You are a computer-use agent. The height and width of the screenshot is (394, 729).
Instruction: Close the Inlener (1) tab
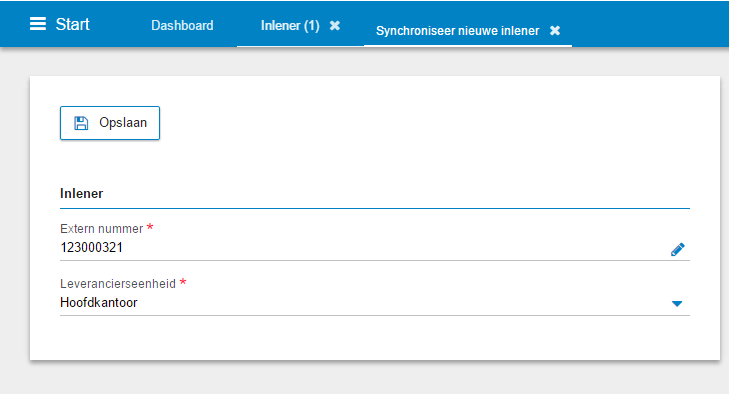click(335, 26)
